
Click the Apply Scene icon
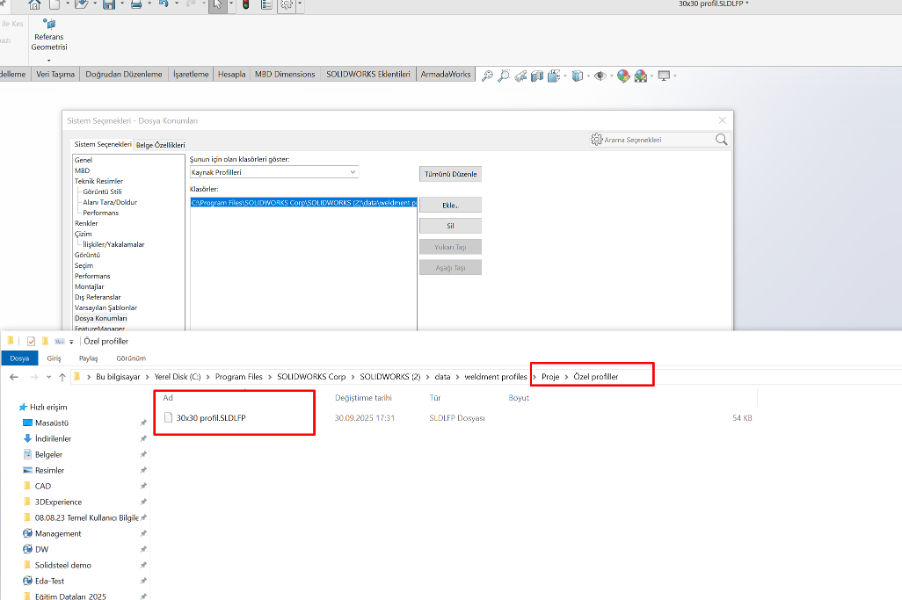coord(640,76)
